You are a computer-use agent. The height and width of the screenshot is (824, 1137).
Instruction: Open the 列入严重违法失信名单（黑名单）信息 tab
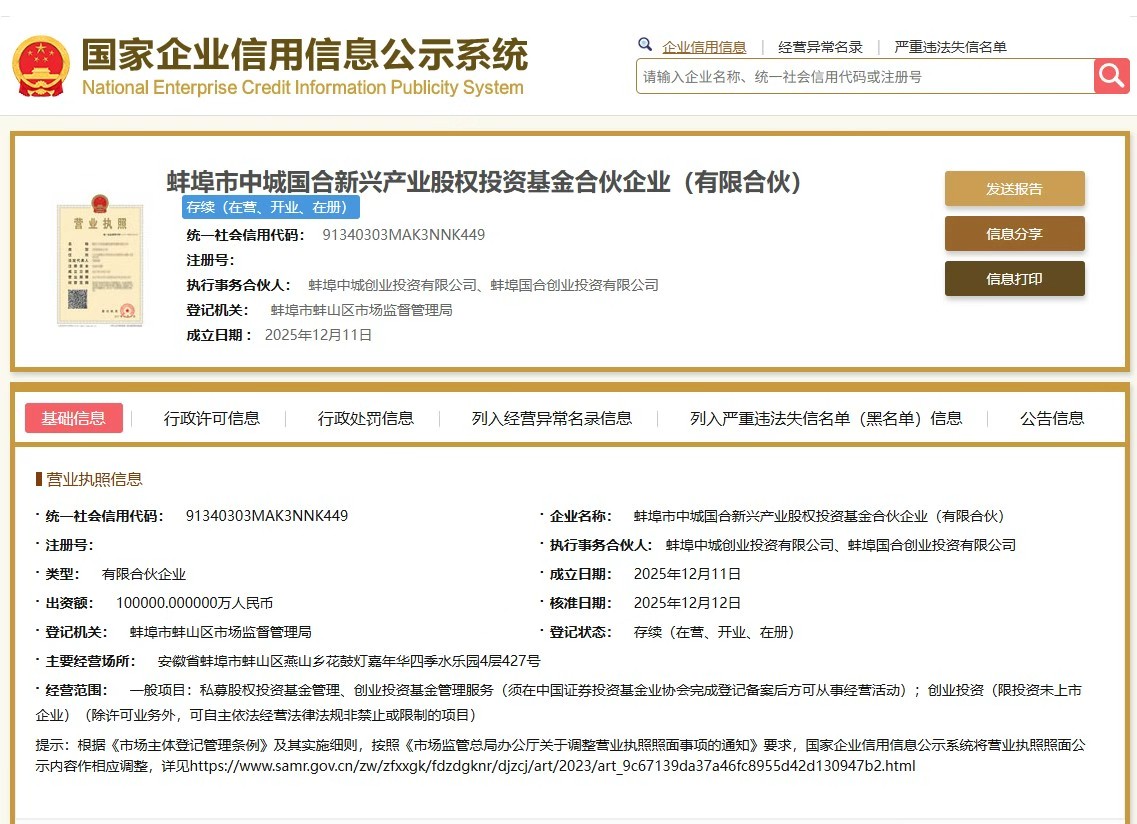coord(826,418)
